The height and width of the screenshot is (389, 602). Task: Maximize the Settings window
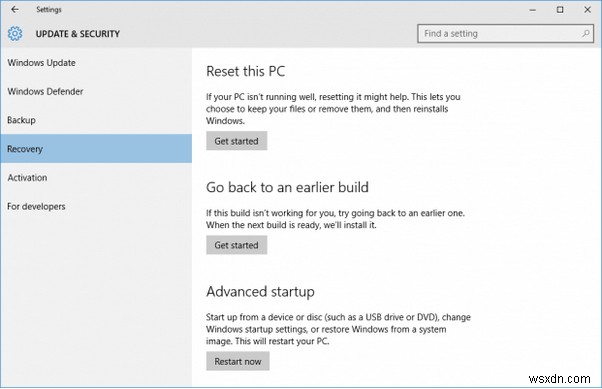coord(560,10)
